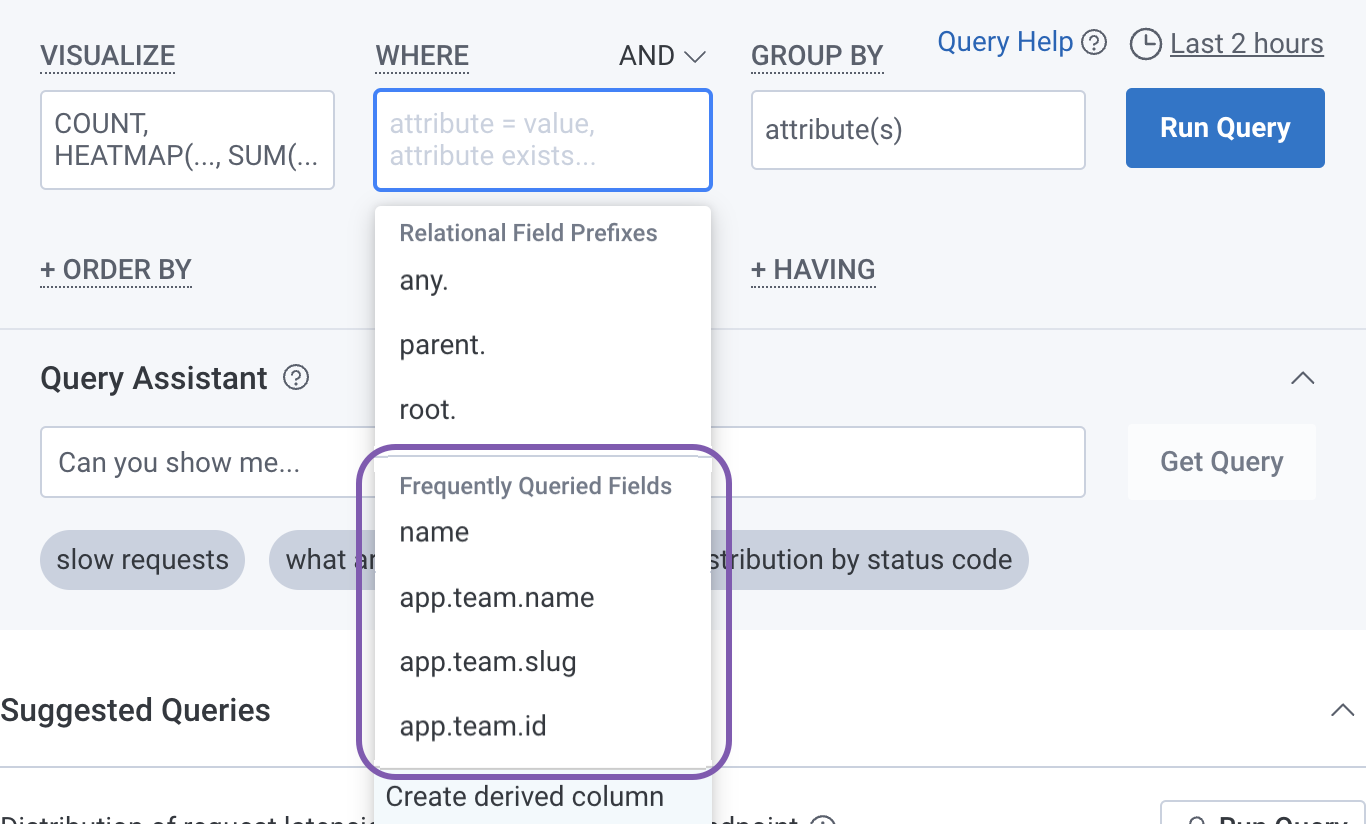Click the blue Run Query button
The height and width of the screenshot is (824, 1366).
pyautogui.click(x=1224, y=128)
